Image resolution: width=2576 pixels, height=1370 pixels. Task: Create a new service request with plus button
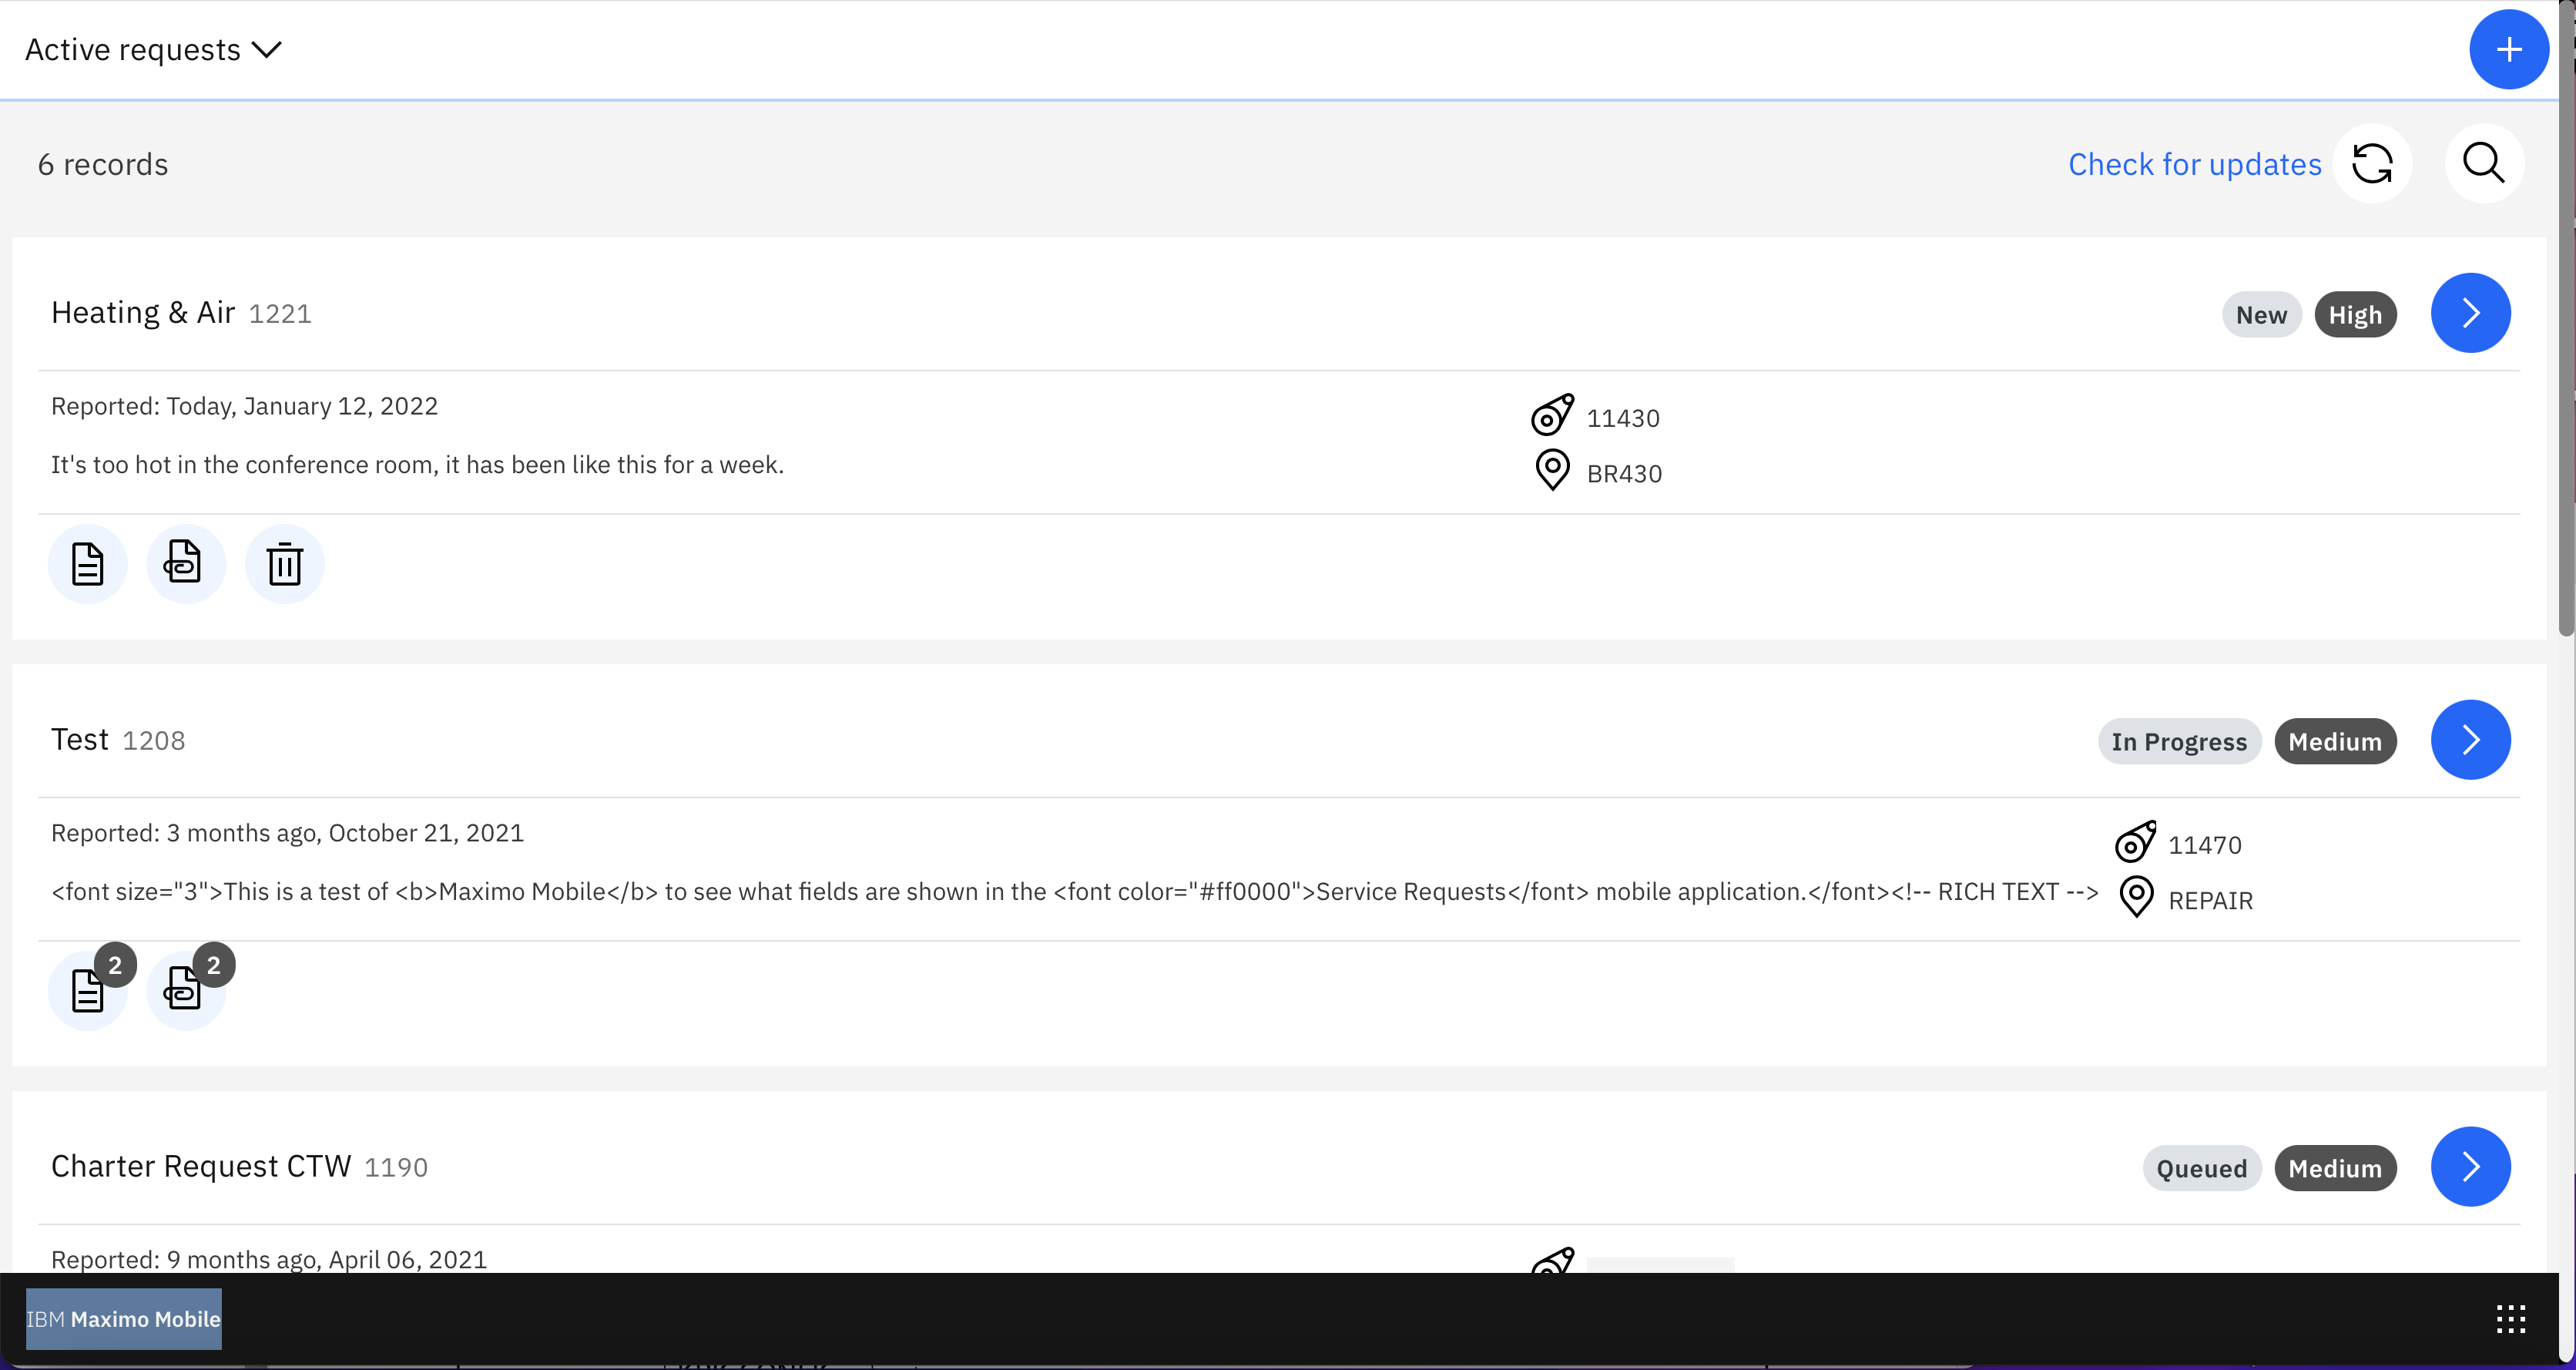point(2508,49)
